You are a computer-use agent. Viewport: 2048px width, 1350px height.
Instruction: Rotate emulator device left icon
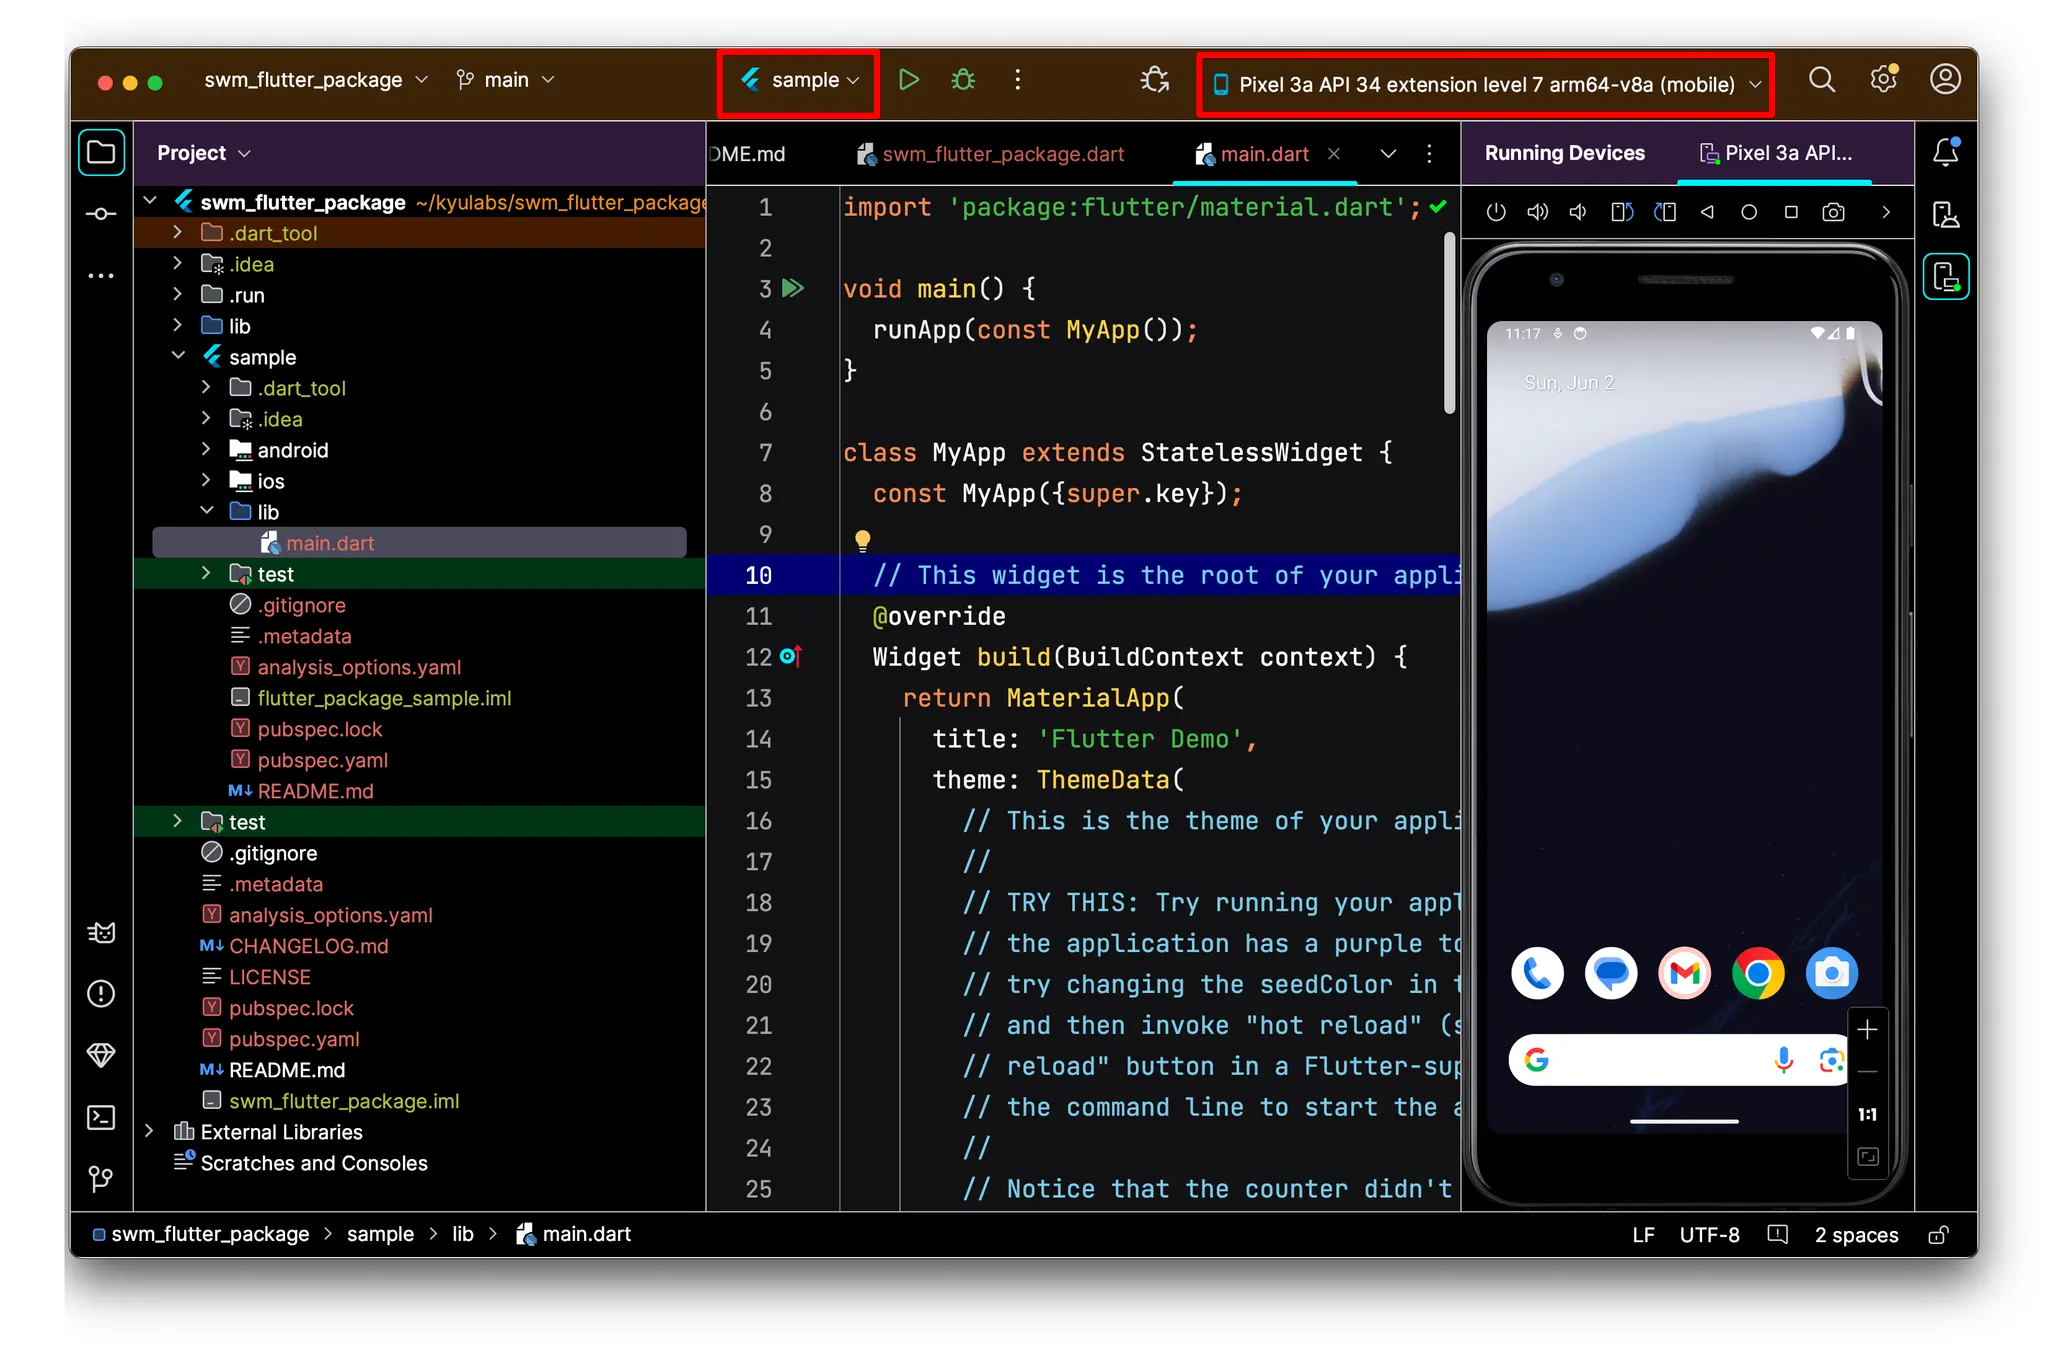(x=1622, y=212)
